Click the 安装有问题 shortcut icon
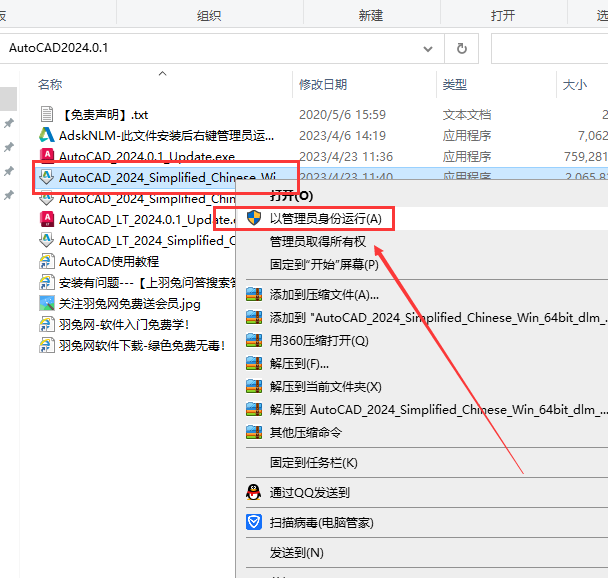608x578 pixels. click(x=47, y=282)
